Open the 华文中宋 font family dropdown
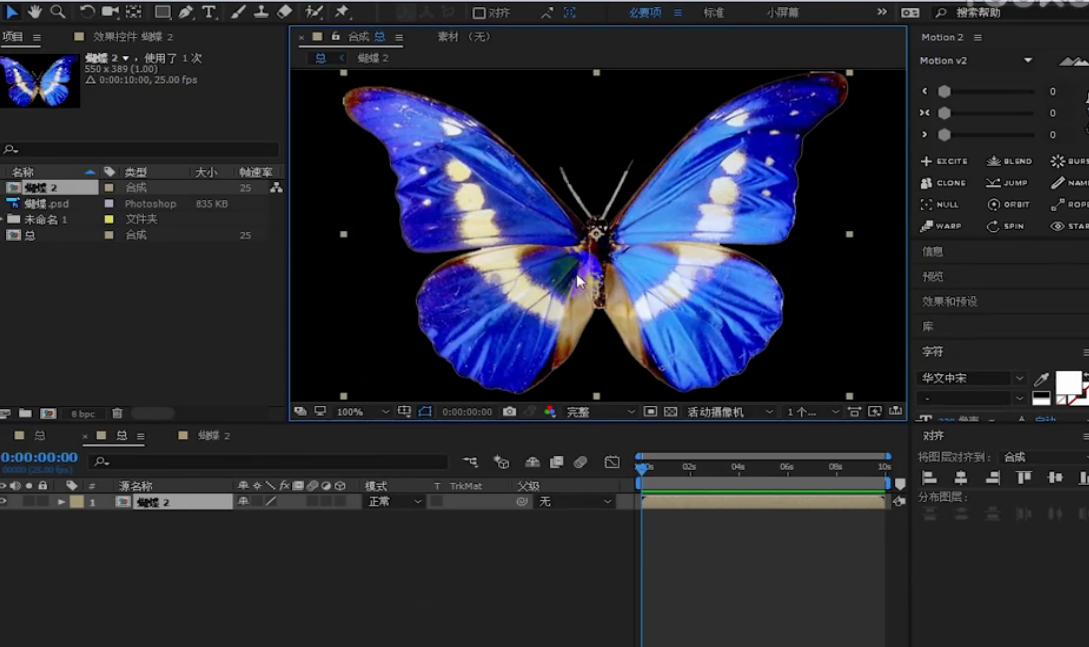Screen dimensions: 1089x647 (x=971, y=378)
